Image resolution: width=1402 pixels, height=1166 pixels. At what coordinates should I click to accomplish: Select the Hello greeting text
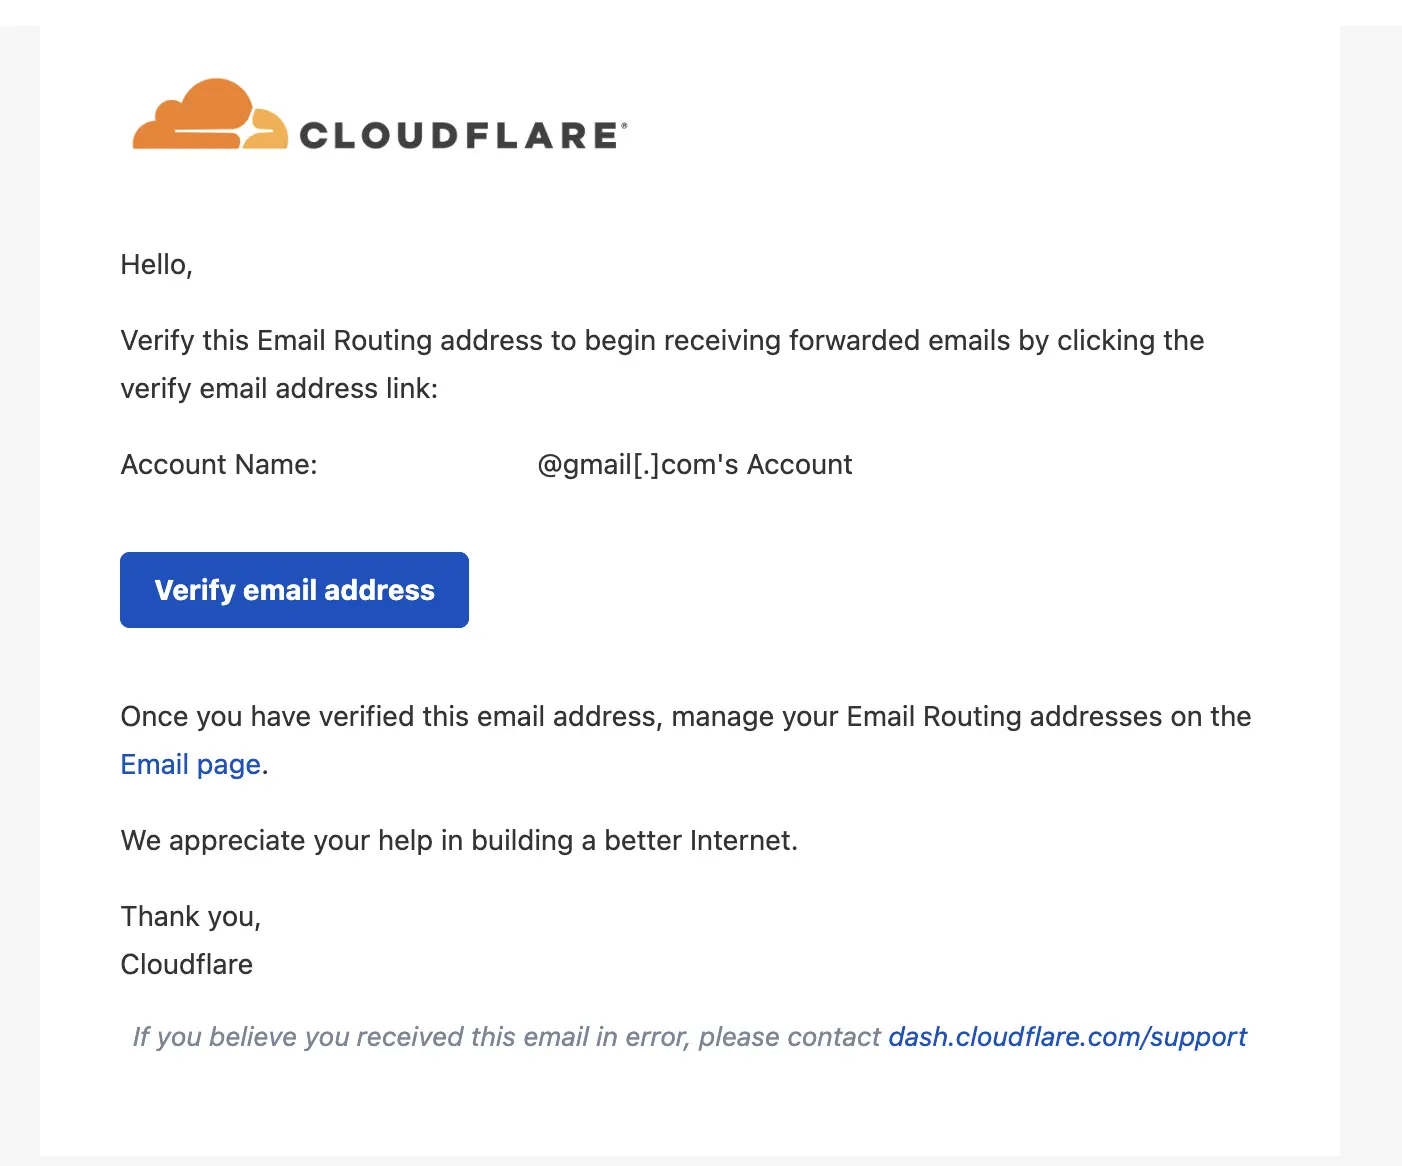click(x=156, y=264)
